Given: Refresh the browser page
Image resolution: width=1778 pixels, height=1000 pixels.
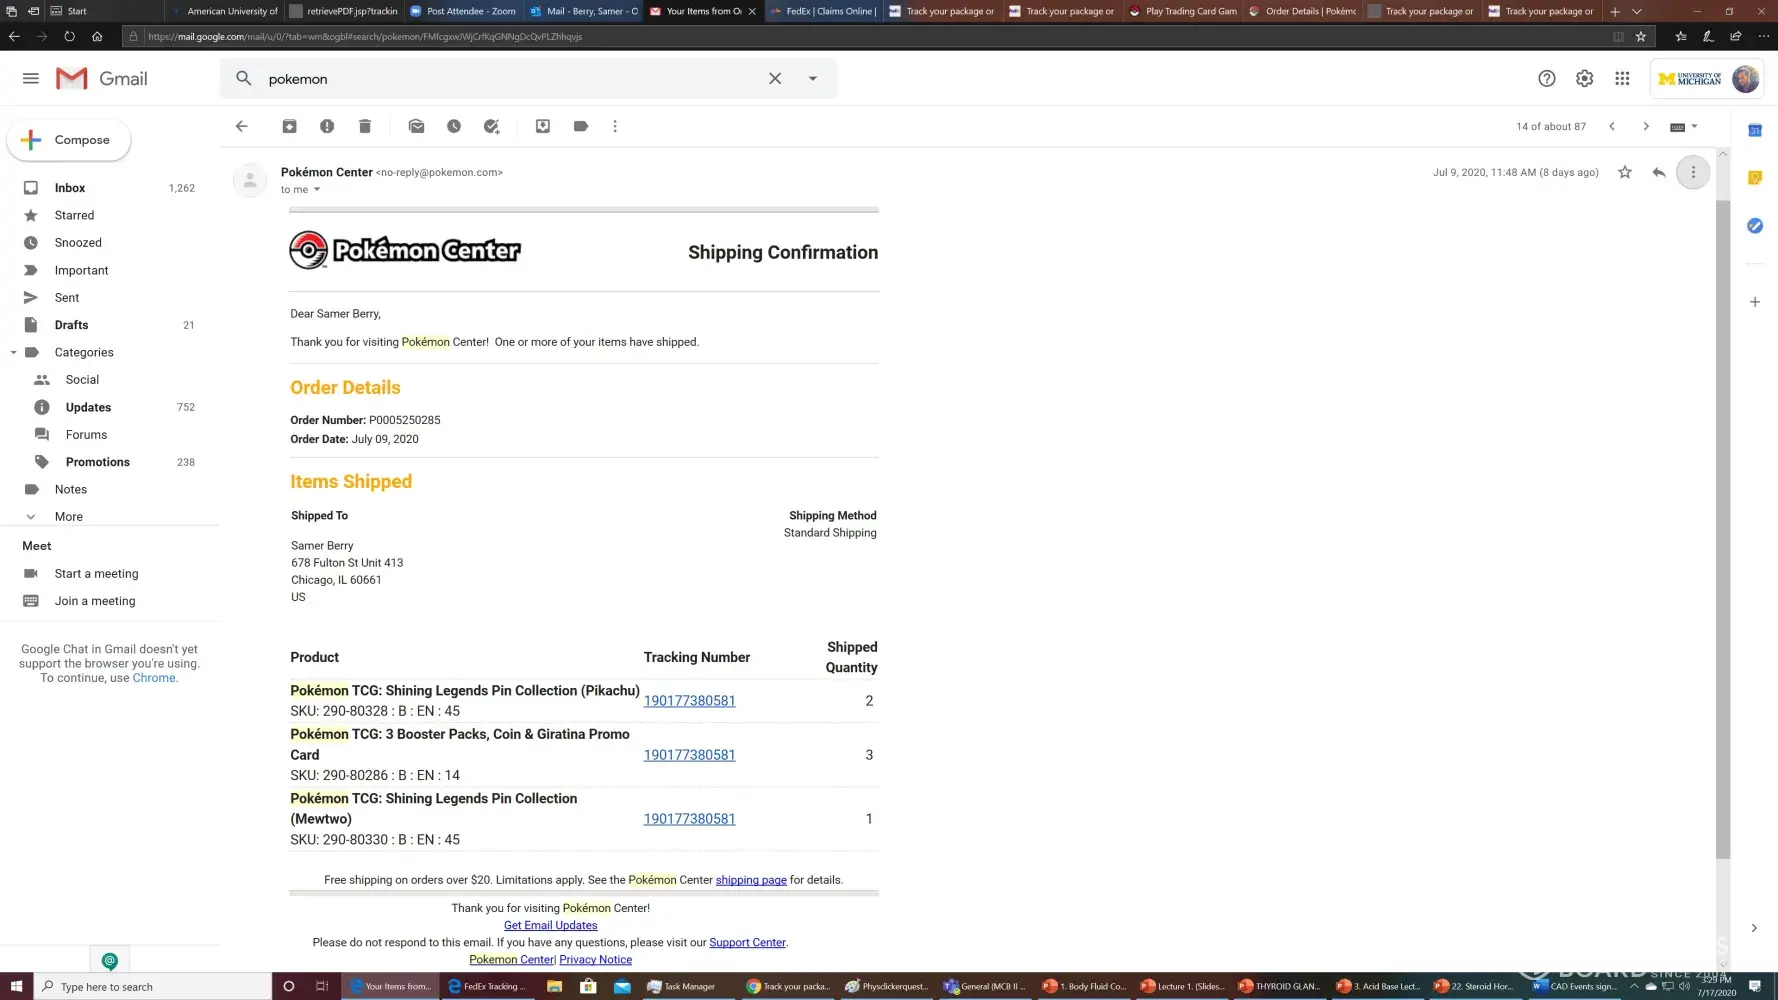Looking at the screenshot, I should (69, 36).
